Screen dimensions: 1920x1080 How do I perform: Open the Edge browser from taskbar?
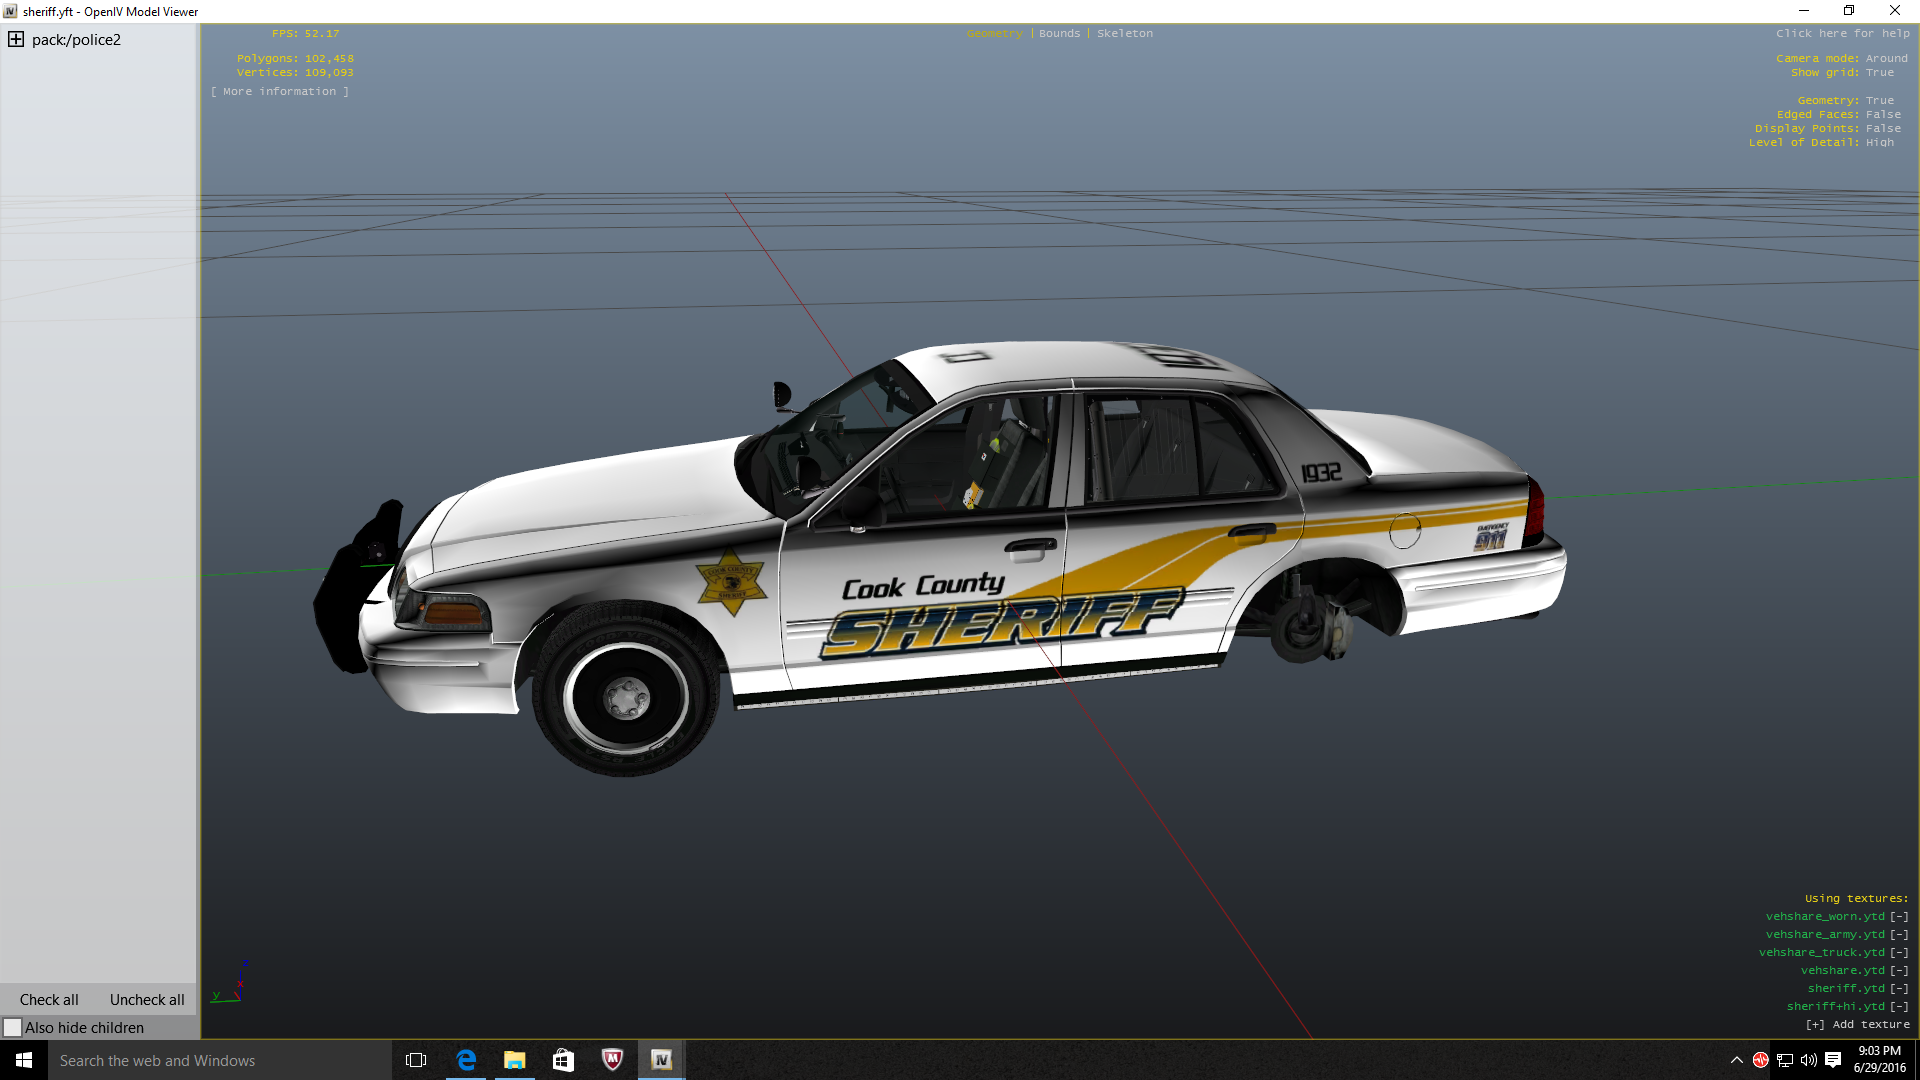(x=466, y=1060)
